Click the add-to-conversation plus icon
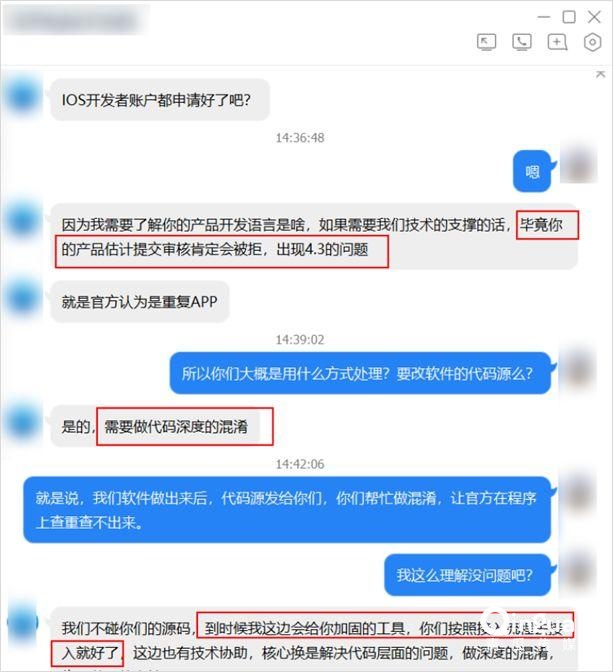The width and height of the screenshot is (613, 672). tap(557, 42)
